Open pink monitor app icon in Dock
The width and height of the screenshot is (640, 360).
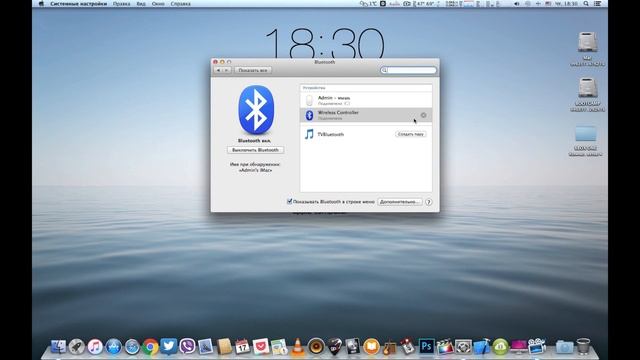tap(519, 347)
